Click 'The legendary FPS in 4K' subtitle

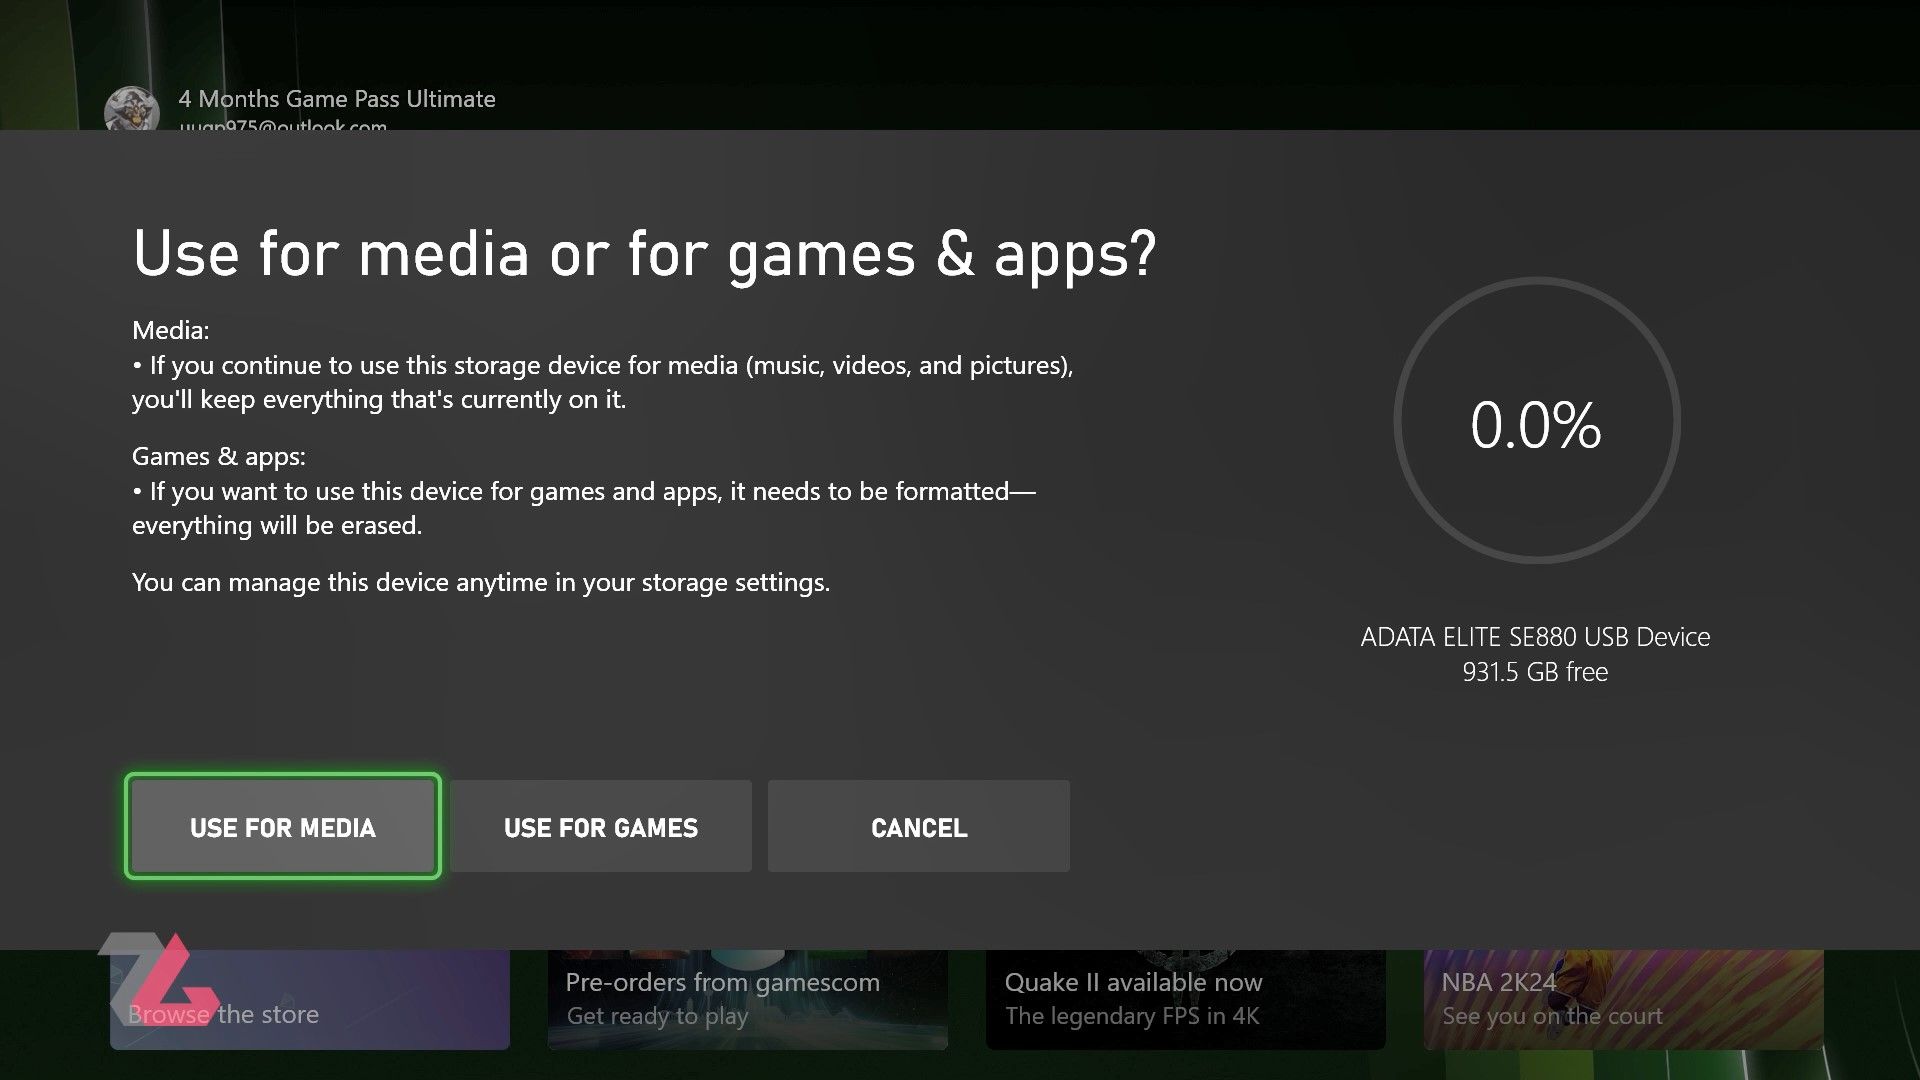1132,1016
